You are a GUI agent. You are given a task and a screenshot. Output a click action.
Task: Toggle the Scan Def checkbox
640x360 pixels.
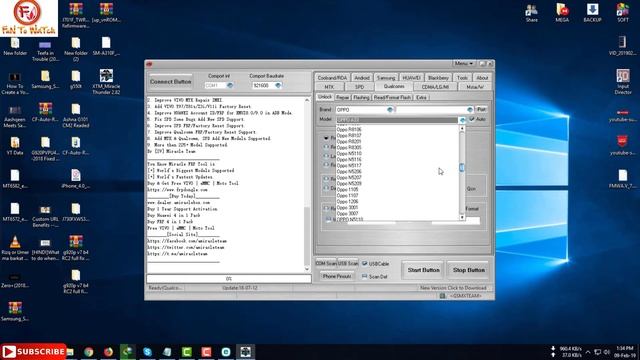pos(364,276)
